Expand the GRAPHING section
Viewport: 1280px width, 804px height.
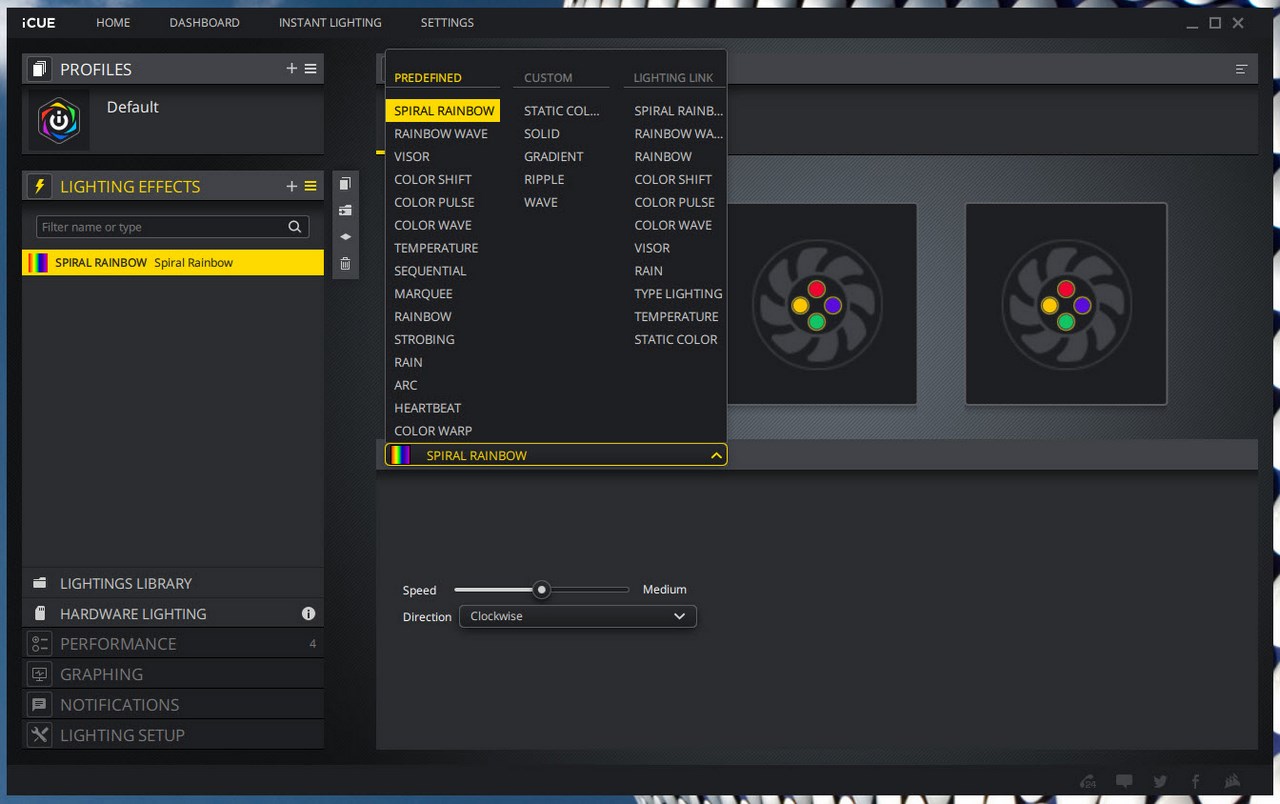pyautogui.click(x=173, y=674)
